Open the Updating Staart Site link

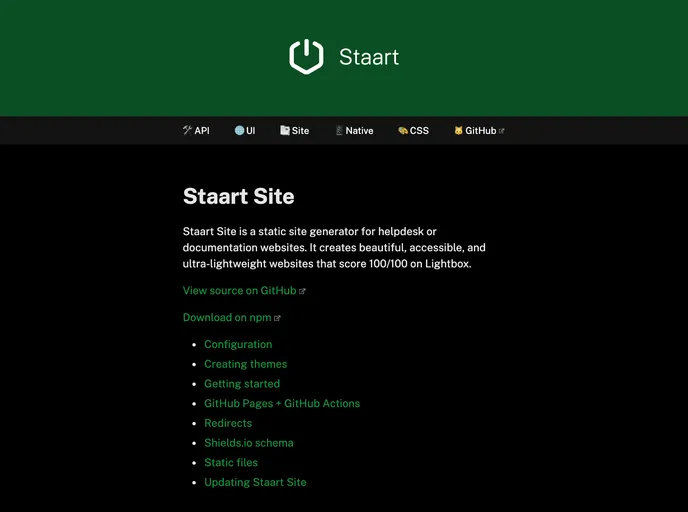point(255,482)
